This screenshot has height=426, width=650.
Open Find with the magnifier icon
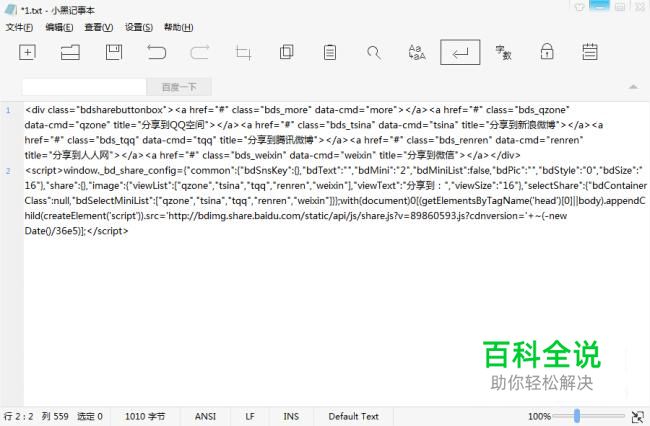[374, 53]
